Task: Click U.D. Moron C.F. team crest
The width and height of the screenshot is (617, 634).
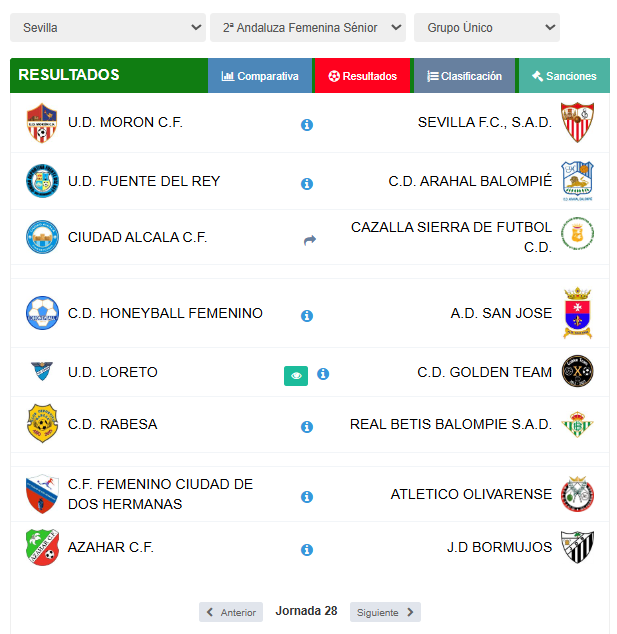Action: click(42, 123)
